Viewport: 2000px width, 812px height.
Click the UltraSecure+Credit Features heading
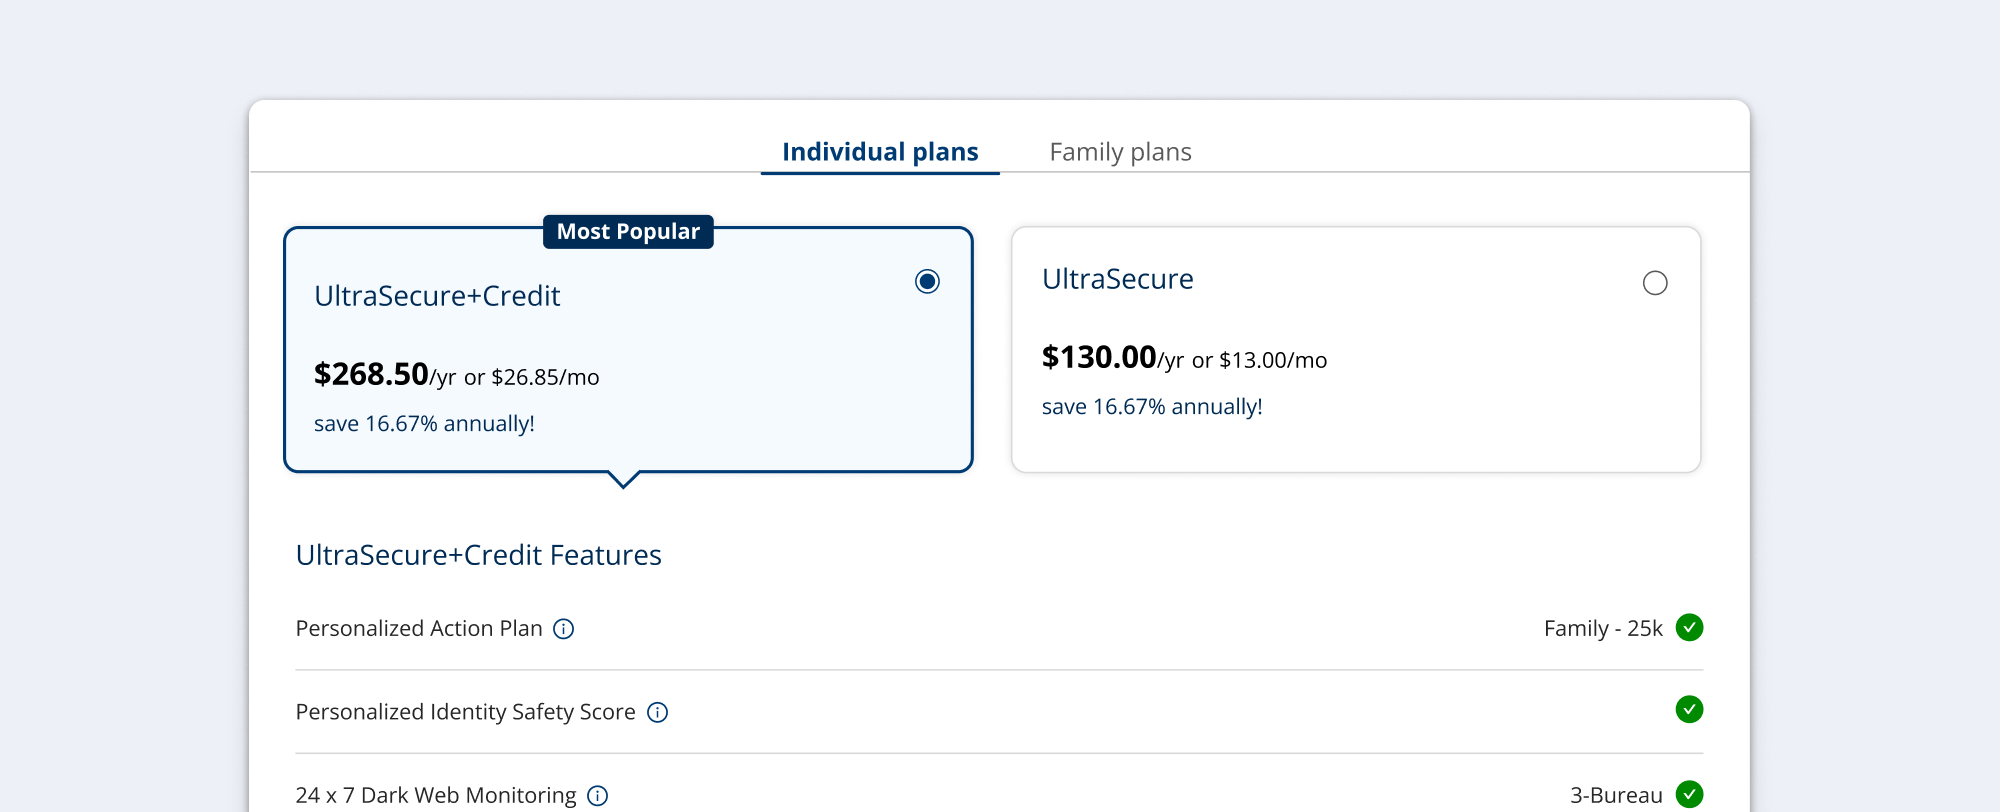[x=478, y=555]
